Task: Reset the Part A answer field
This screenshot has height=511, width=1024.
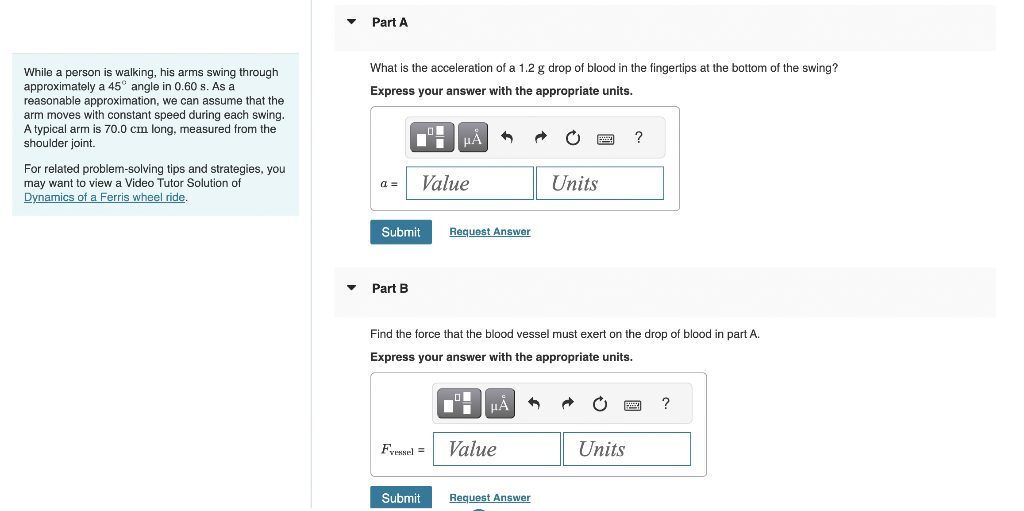Action: (x=573, y=138)
